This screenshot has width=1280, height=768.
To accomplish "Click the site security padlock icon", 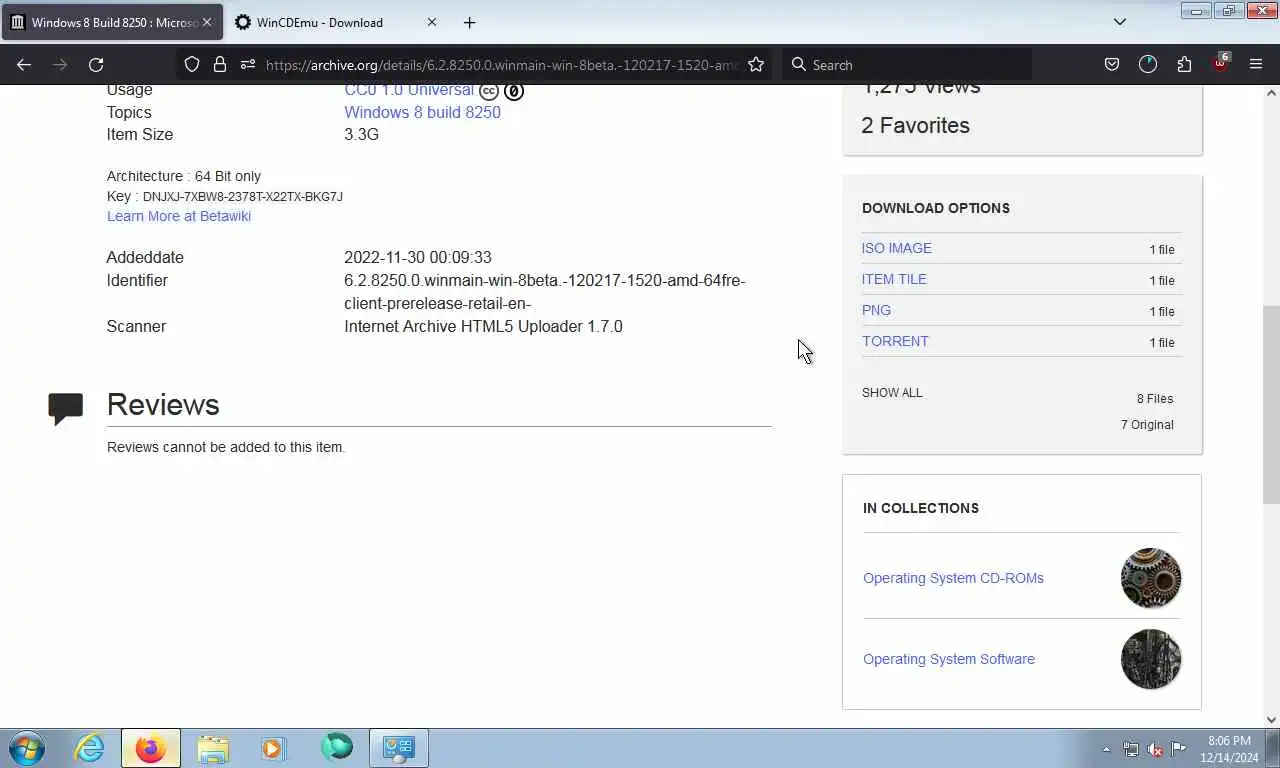I will click(x=220, y=64).
